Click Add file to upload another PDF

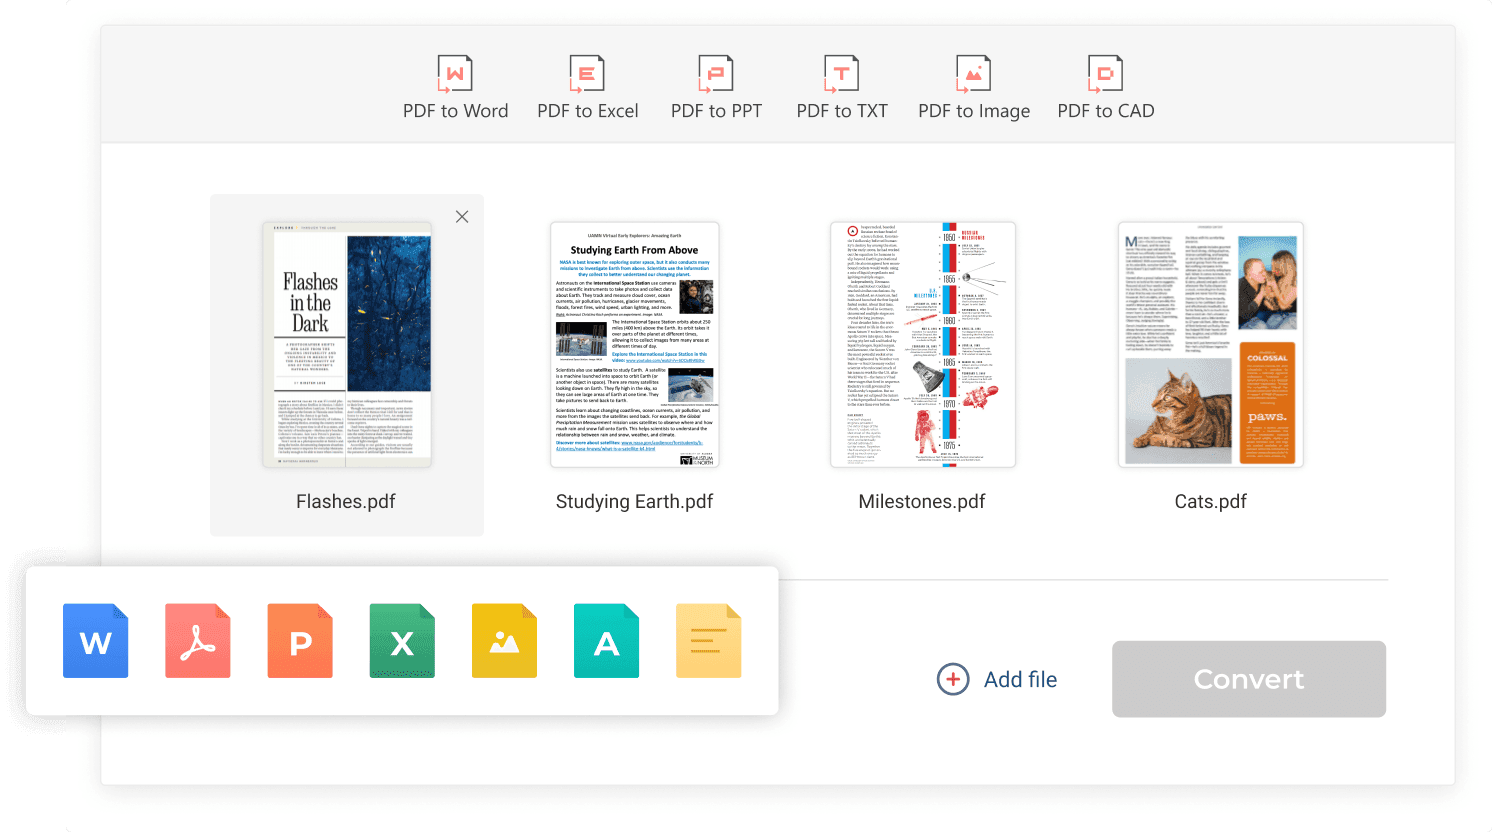point(997,680)
